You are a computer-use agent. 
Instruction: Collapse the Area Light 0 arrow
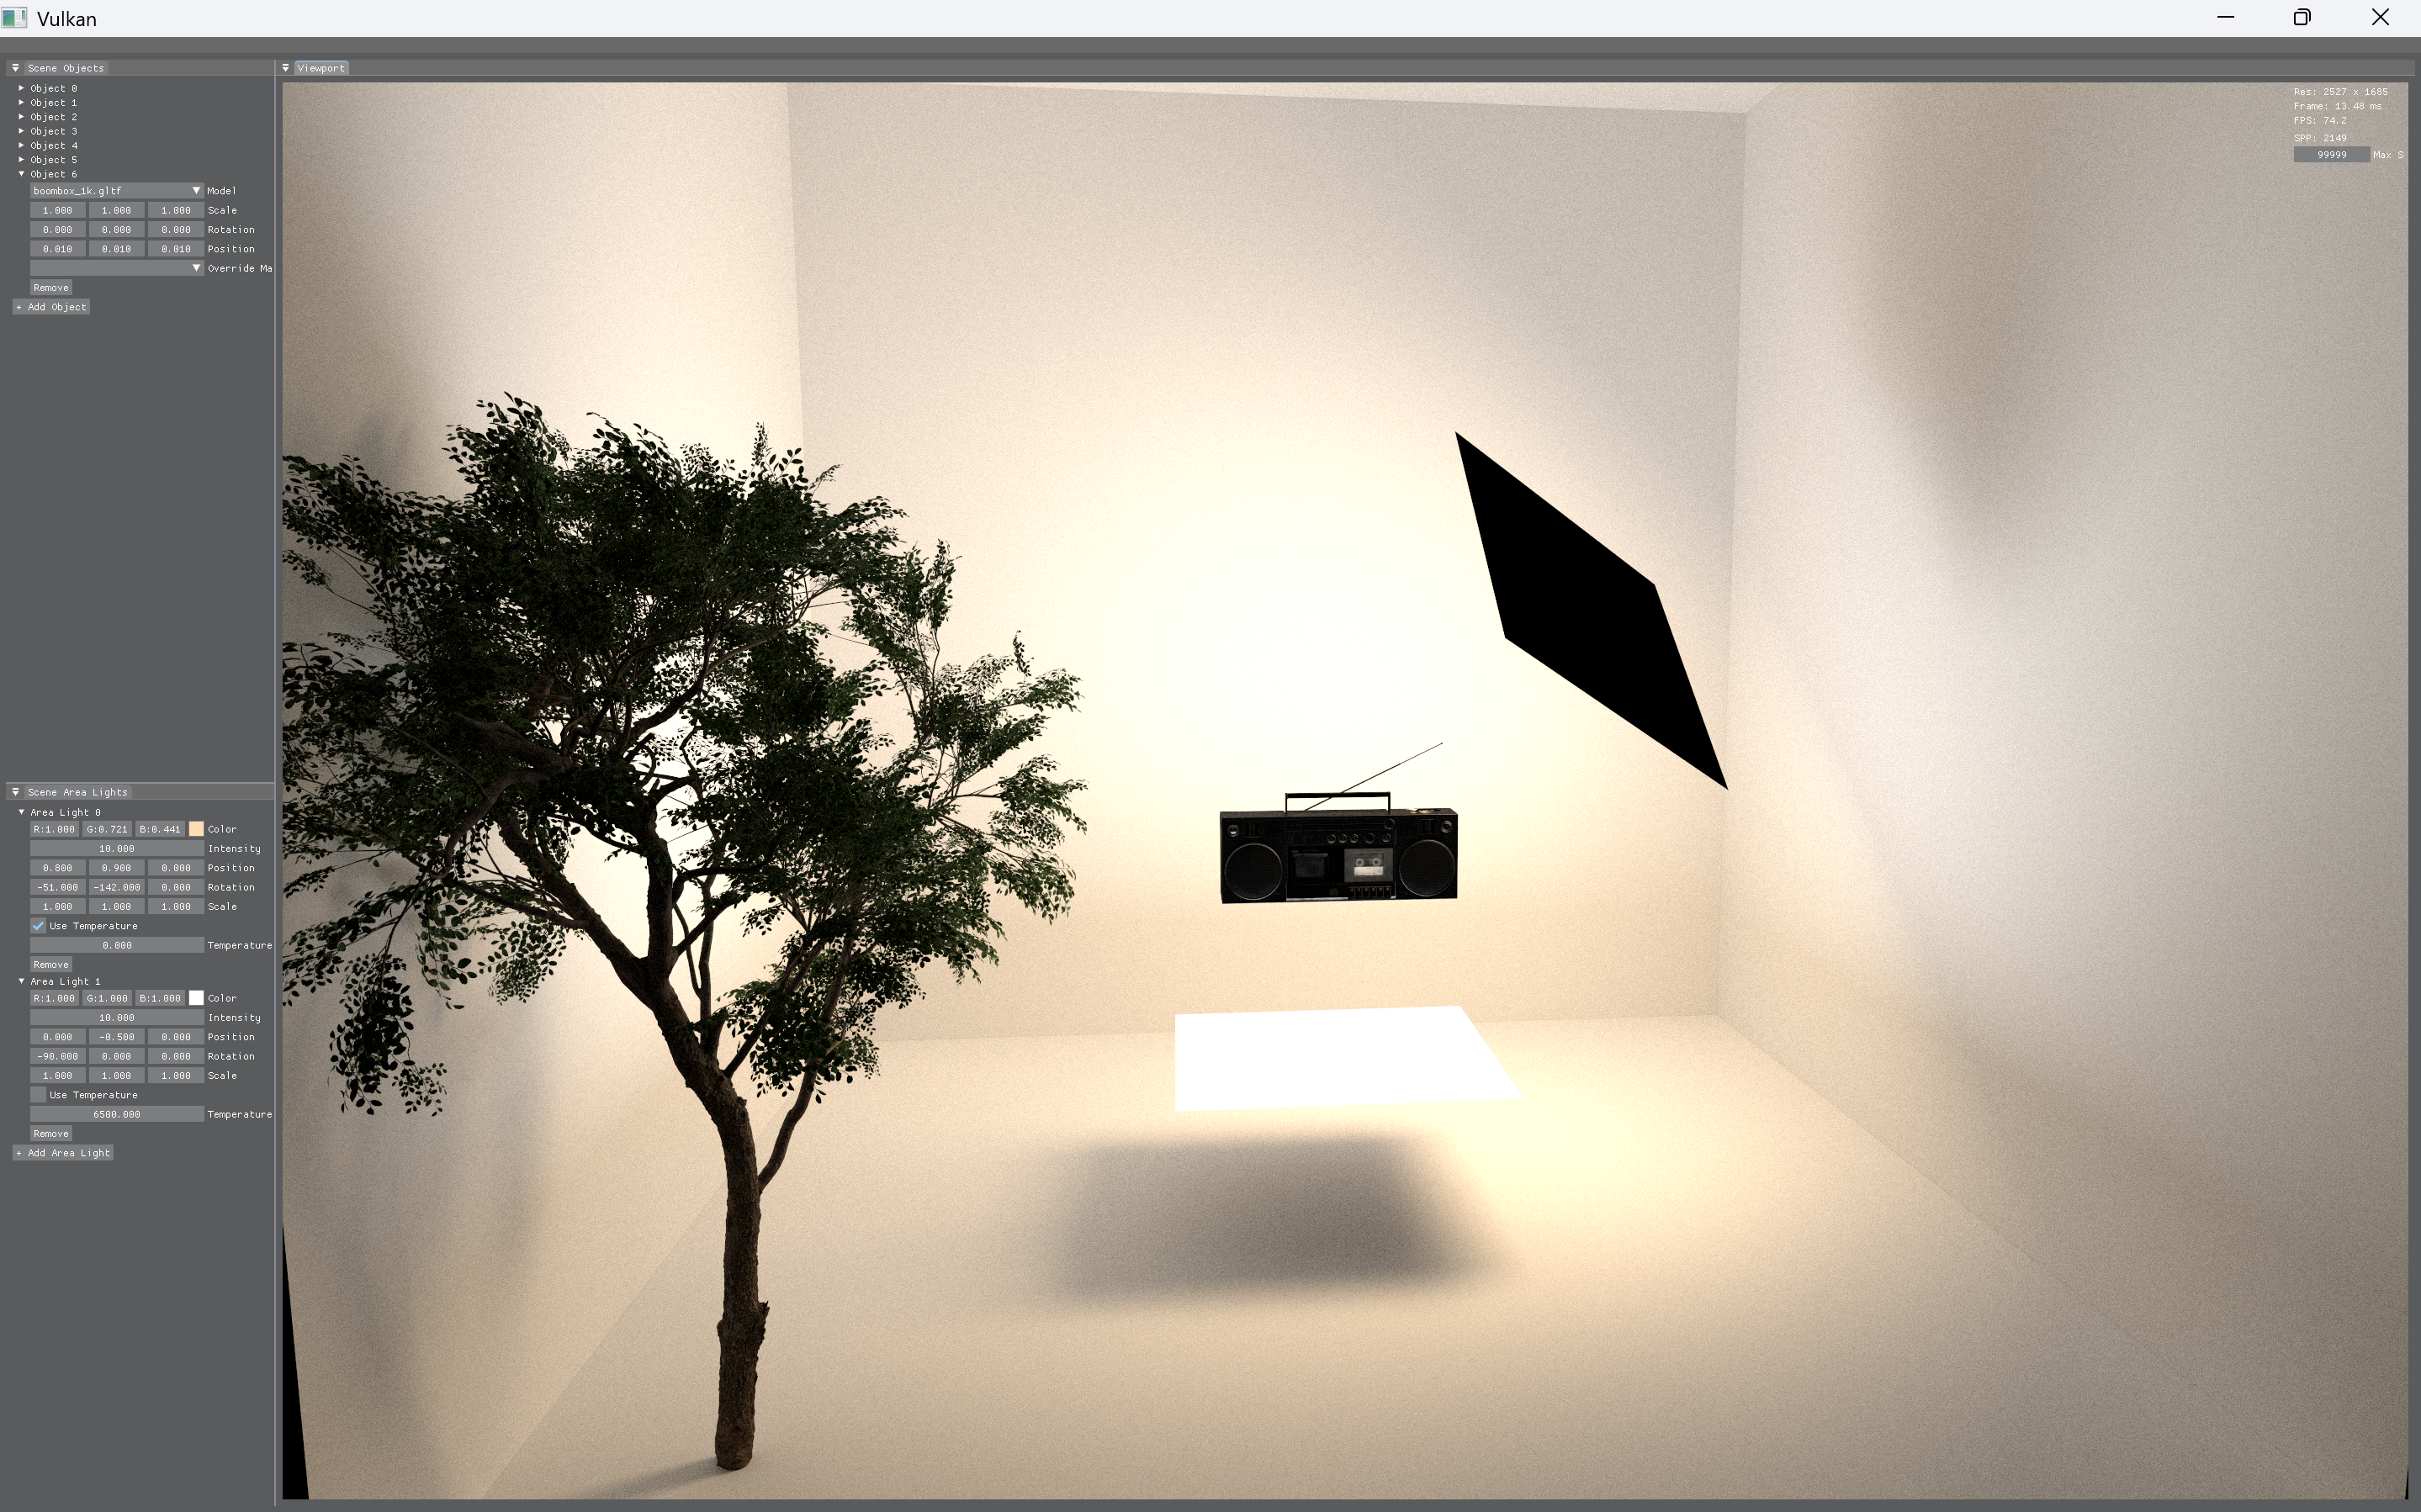click(21, 812)
